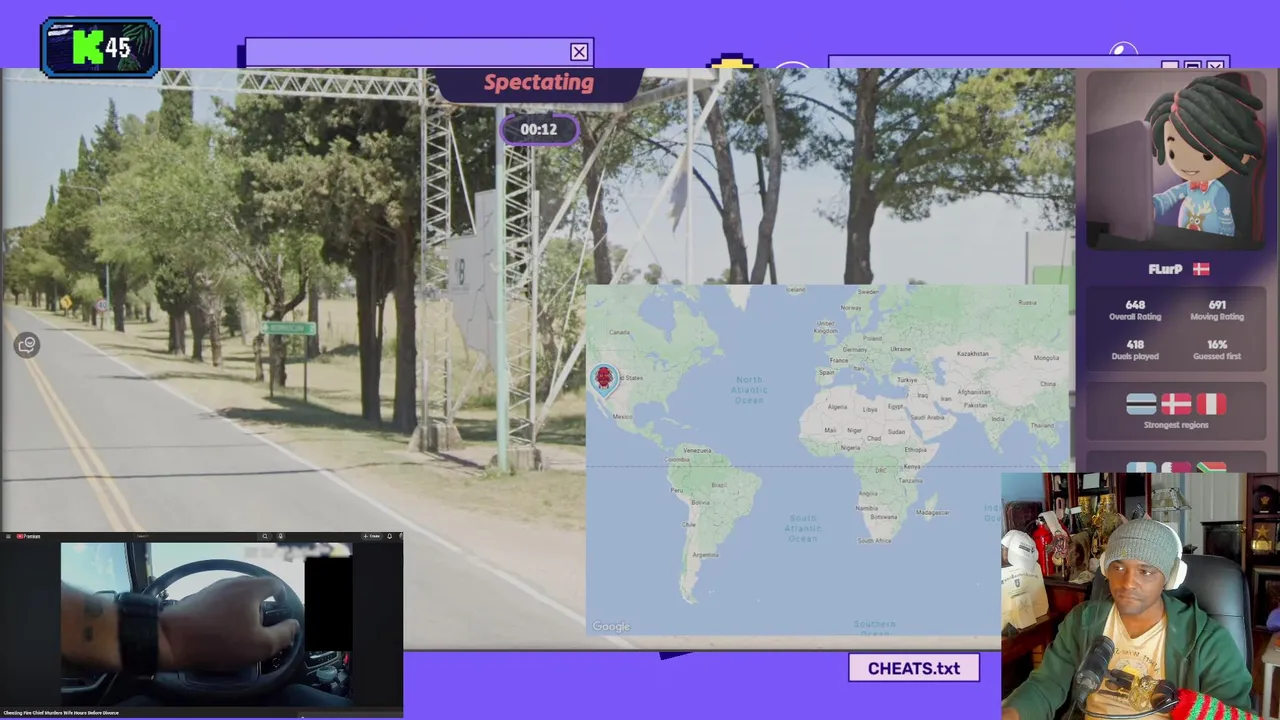1280x720 pixels.
Task: Click the 00:12 round timer
Action: coord(538,129)
